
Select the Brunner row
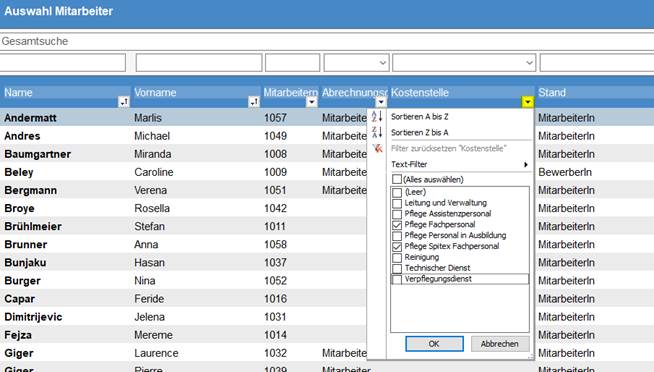(x=184, y=244)
